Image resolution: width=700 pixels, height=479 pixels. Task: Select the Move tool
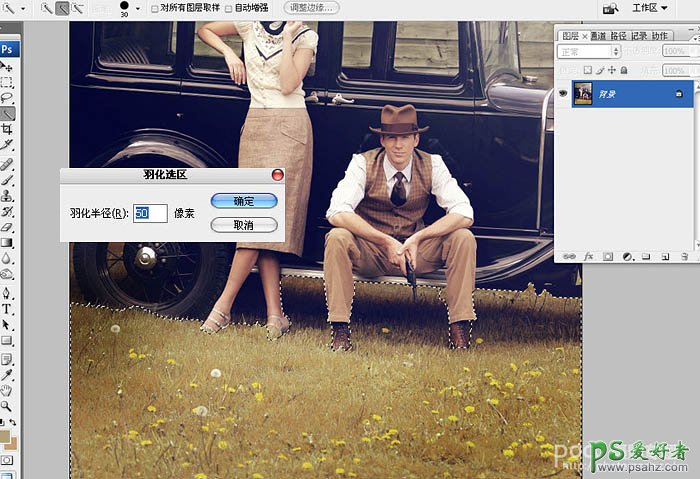tap(7, 66)
